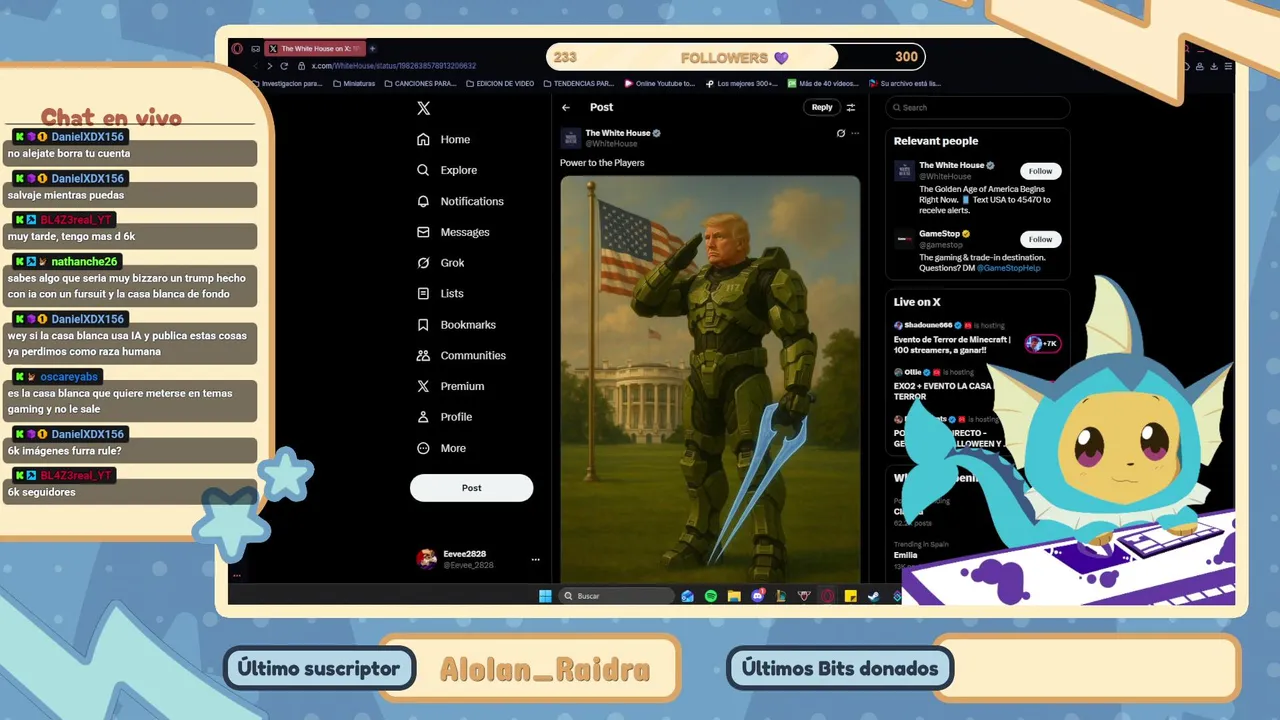
Task: Open Lists in the sidebar
Action: pyautogui.click(x=440, y=293)
